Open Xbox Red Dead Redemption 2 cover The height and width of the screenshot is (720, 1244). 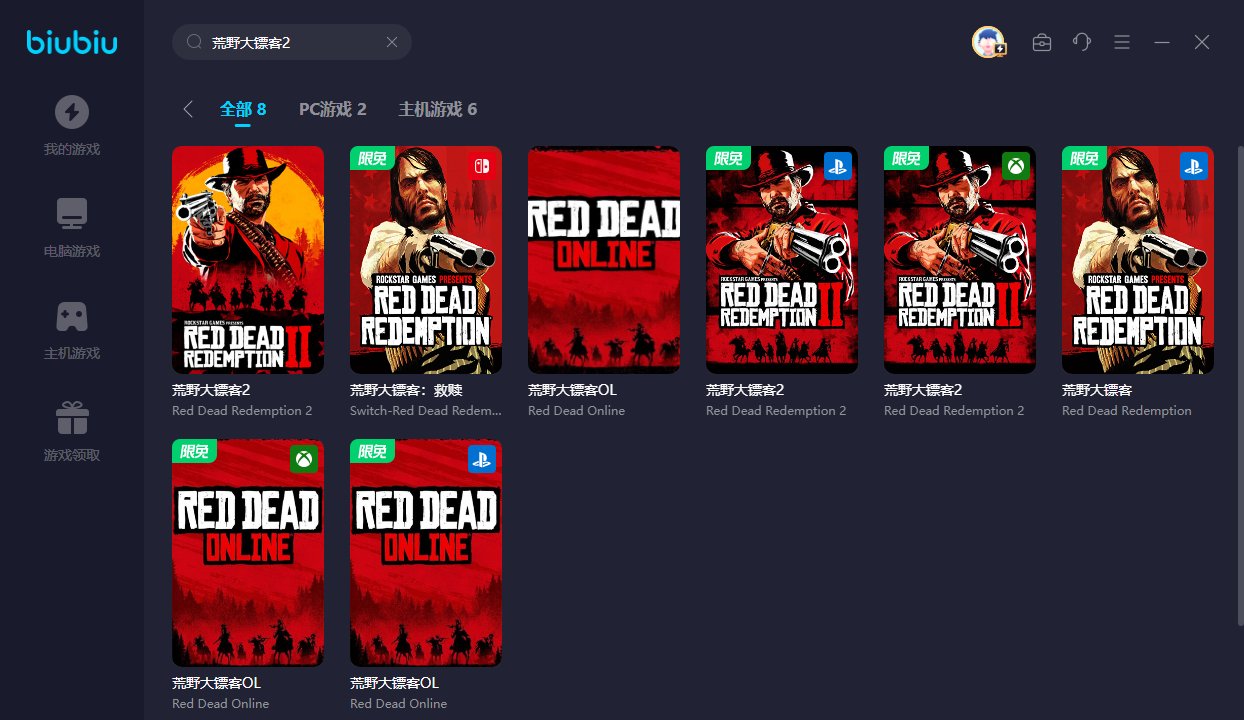[x=959, y=260]
